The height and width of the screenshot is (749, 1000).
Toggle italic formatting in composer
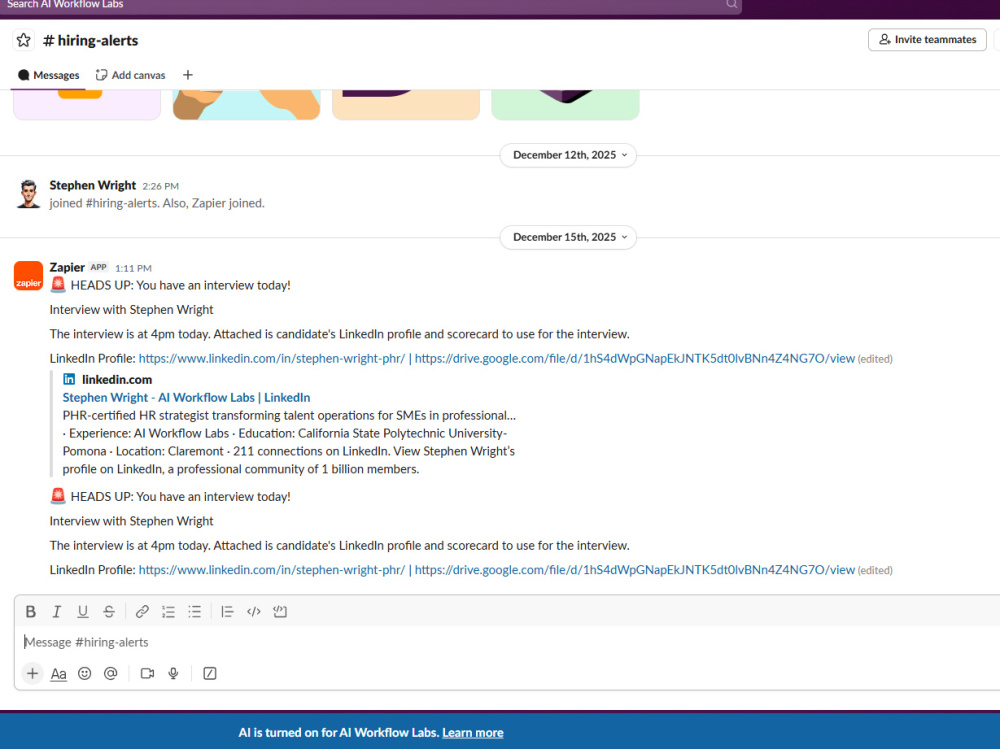click(57, 612)
